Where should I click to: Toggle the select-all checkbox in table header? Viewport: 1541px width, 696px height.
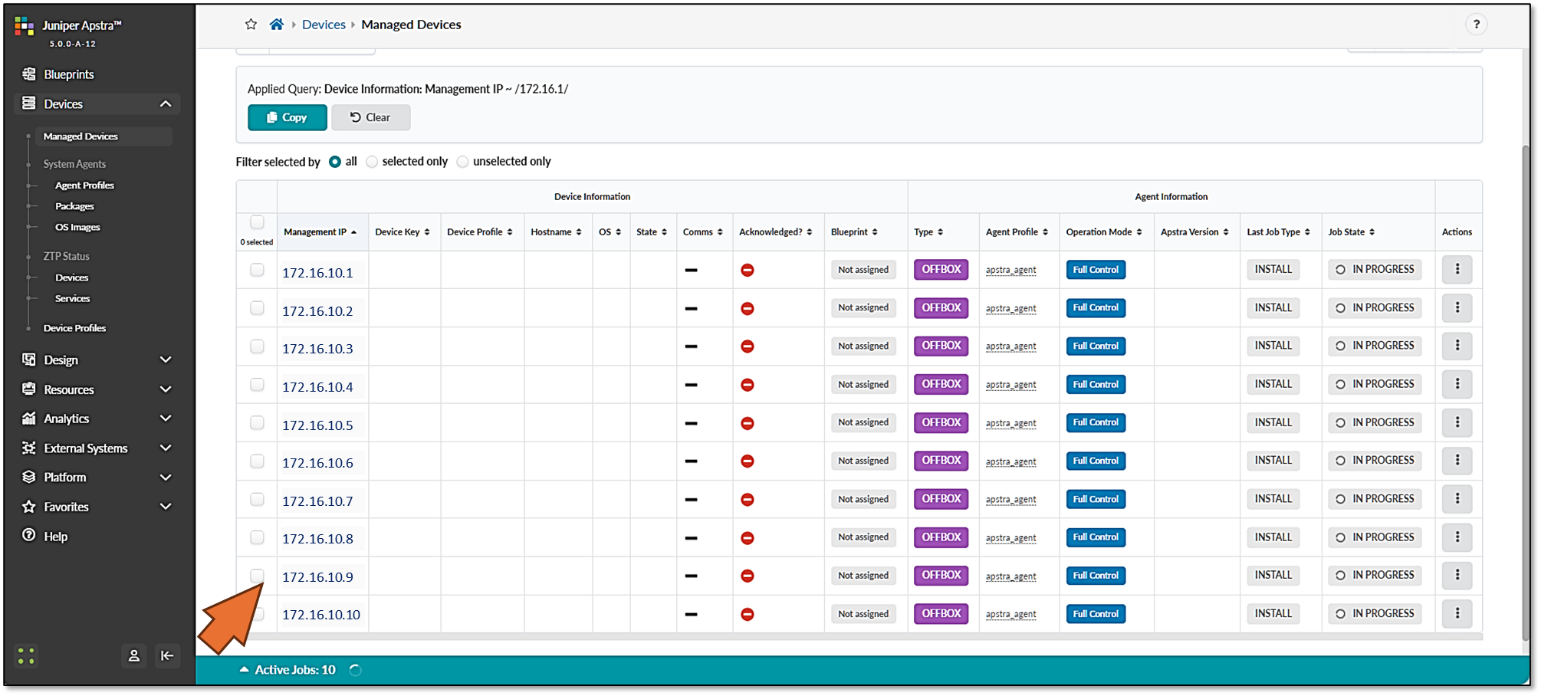(257, 223)
